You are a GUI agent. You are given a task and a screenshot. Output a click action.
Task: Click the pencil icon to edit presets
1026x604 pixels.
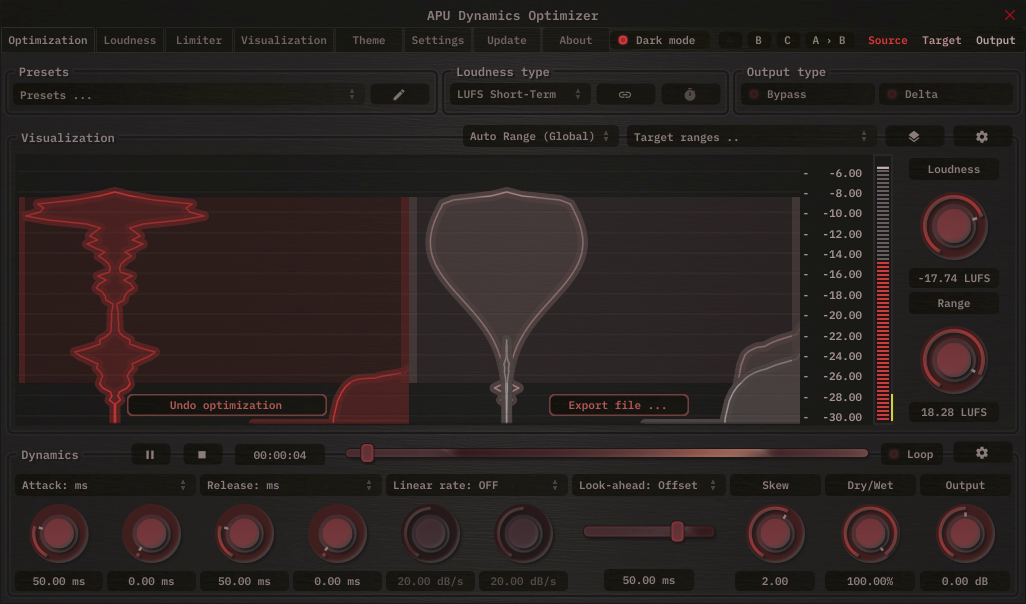(399, 94)
